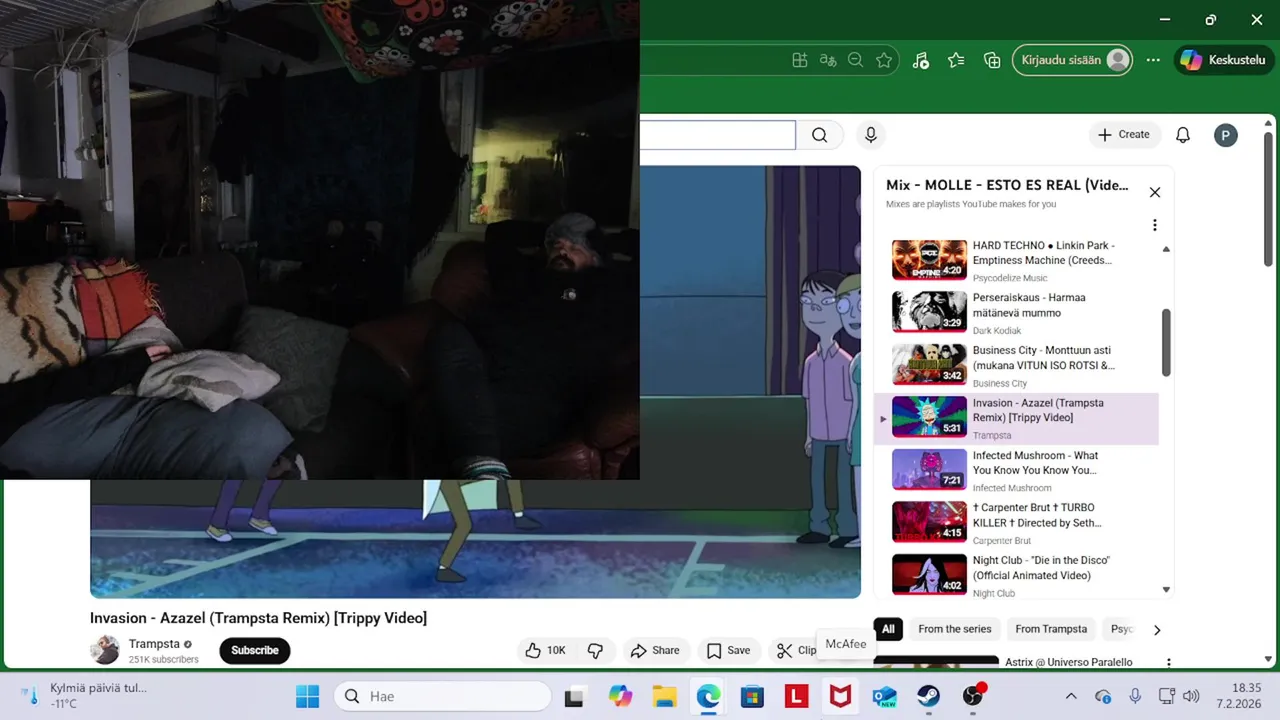This screenshot has height=720, width=1280.
Task: Select the Invasion - Azazel Trampsta Remix entry
Action: 1017,418
